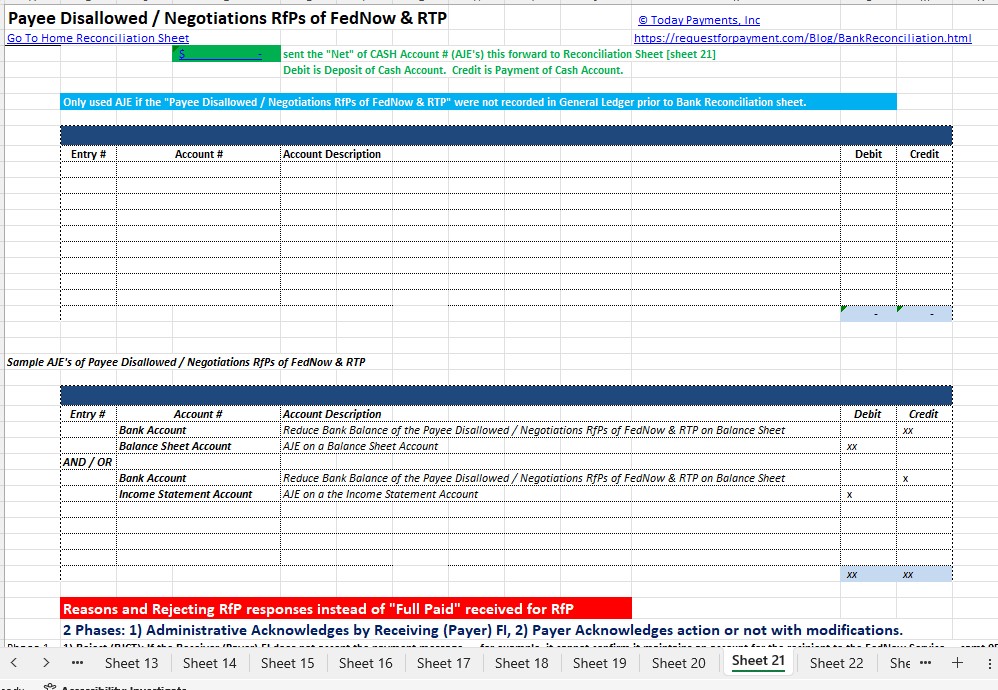This screenshot has width=998, height=690.
Task: Select the 'sent the Net of CASH Account' note
Action: (x=499, y=54)
